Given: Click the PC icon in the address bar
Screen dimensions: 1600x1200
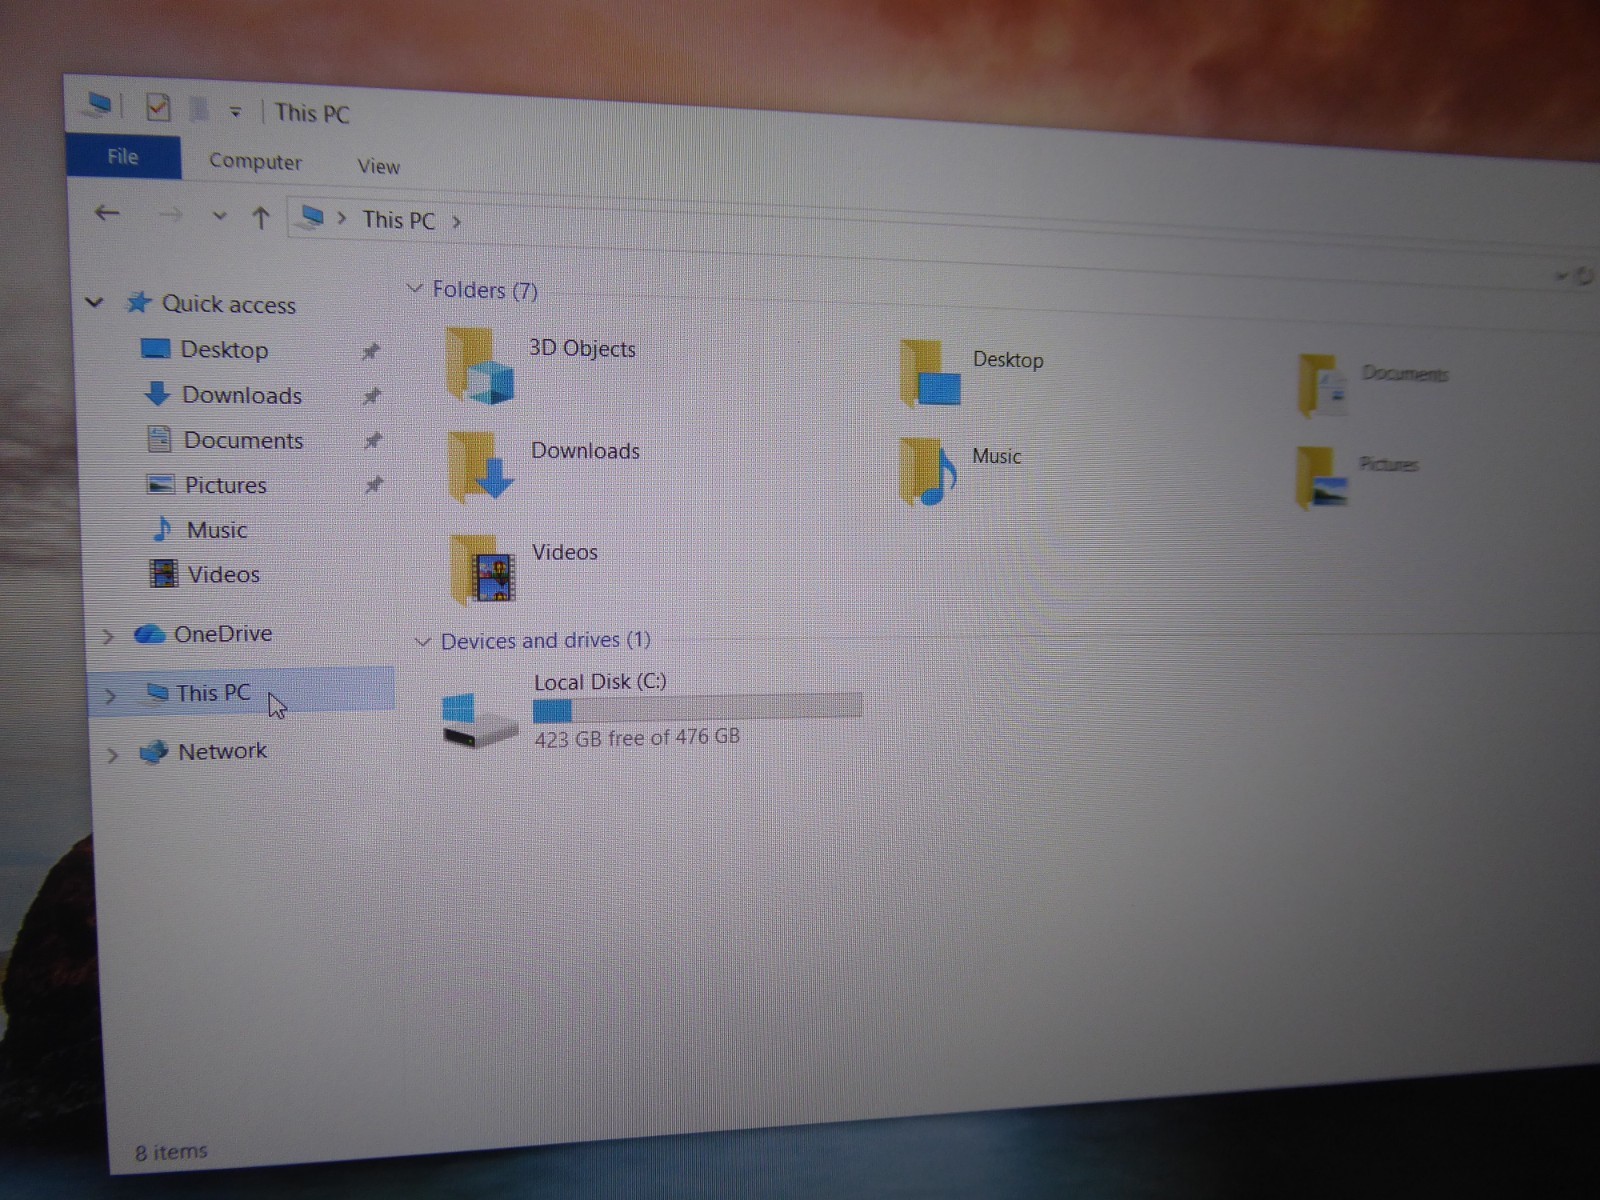Looking at the screenshot, I should pyautogui.click(x=312, y=217).
